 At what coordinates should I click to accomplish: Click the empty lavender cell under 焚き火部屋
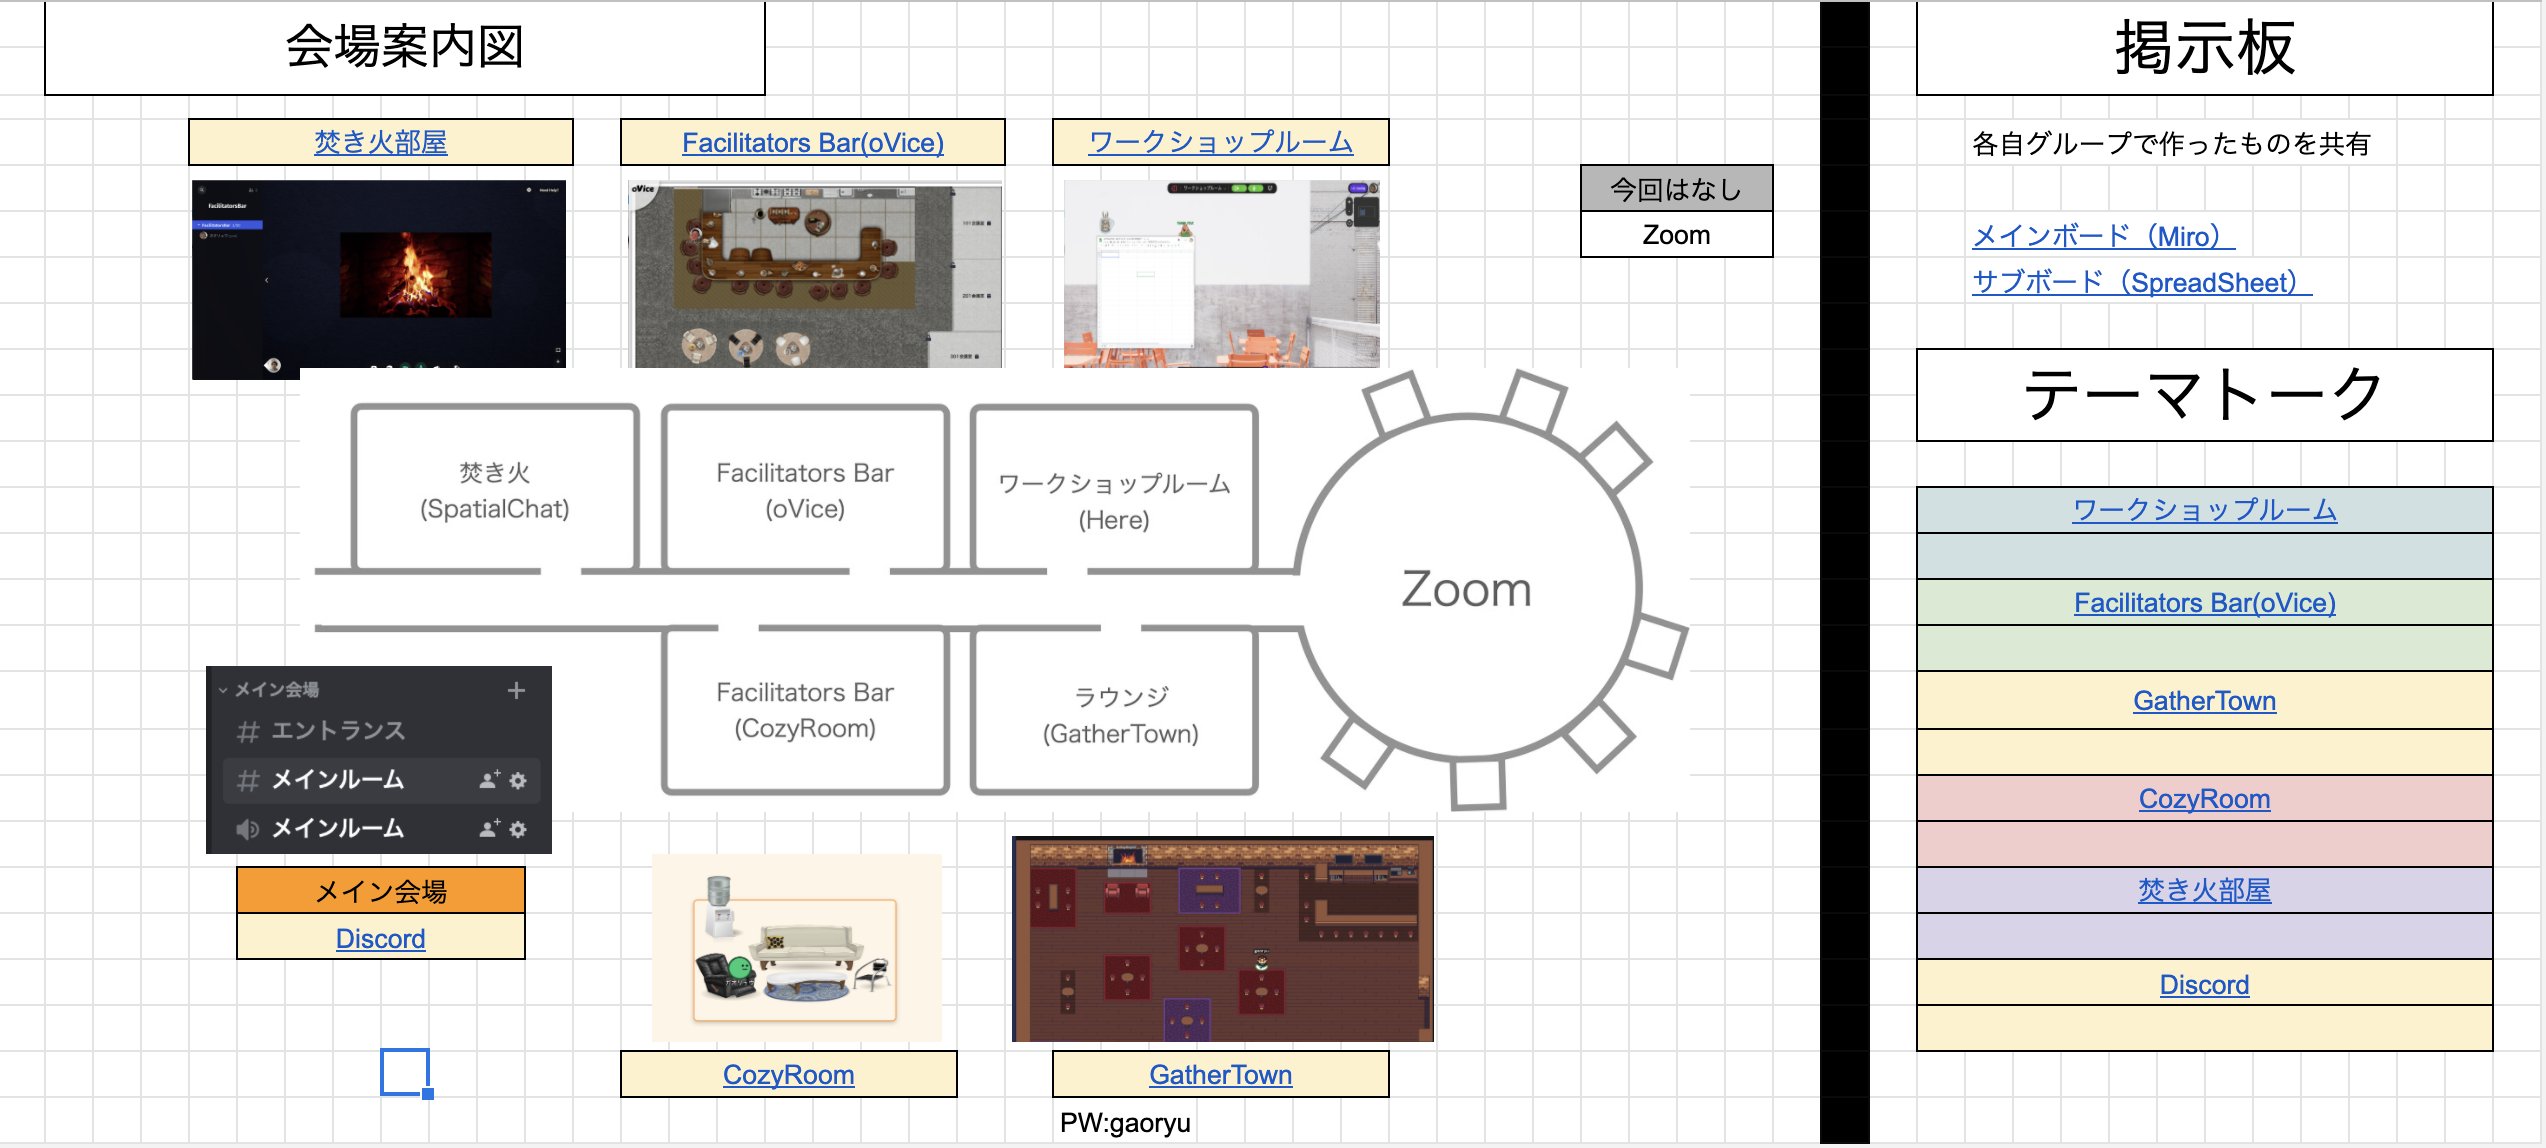pos(2204,936)
